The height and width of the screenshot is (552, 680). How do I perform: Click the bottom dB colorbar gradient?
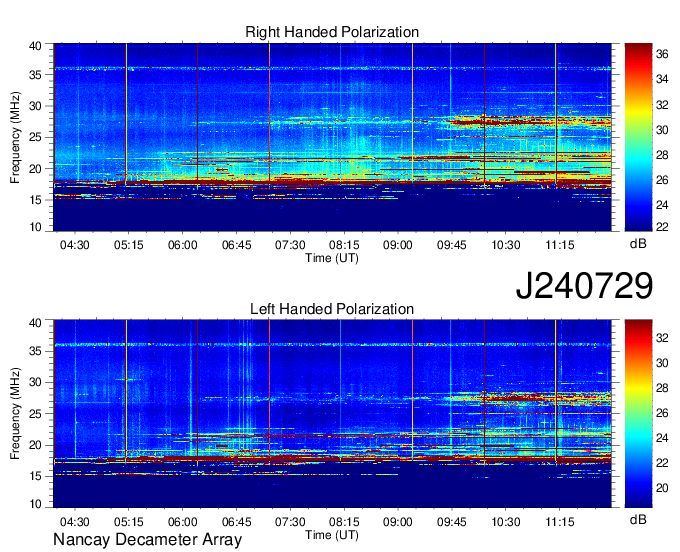638,413
